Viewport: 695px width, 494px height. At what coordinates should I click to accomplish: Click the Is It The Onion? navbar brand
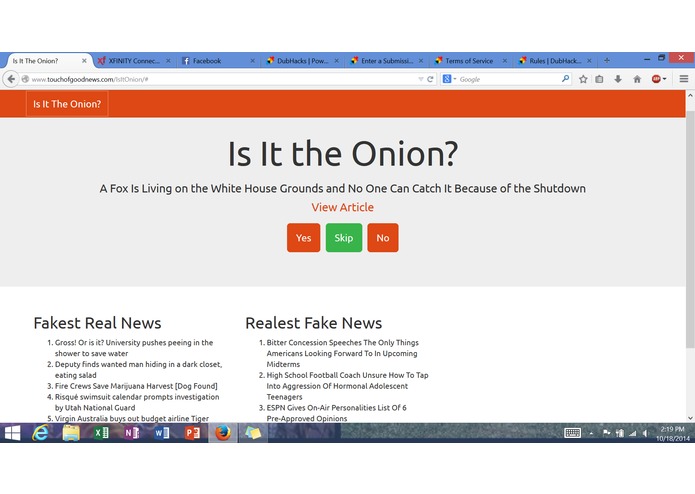[67, 104]
